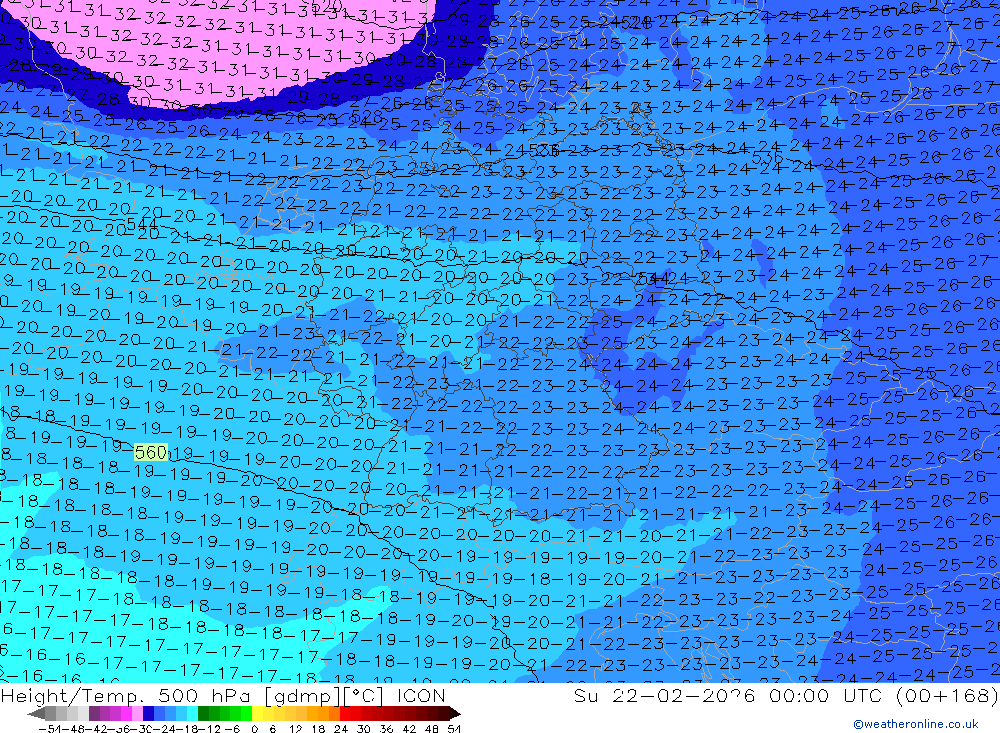Pick the dark blue legend swatch at -30
The height and width of the screenshot is (733, 1000).
148,713
